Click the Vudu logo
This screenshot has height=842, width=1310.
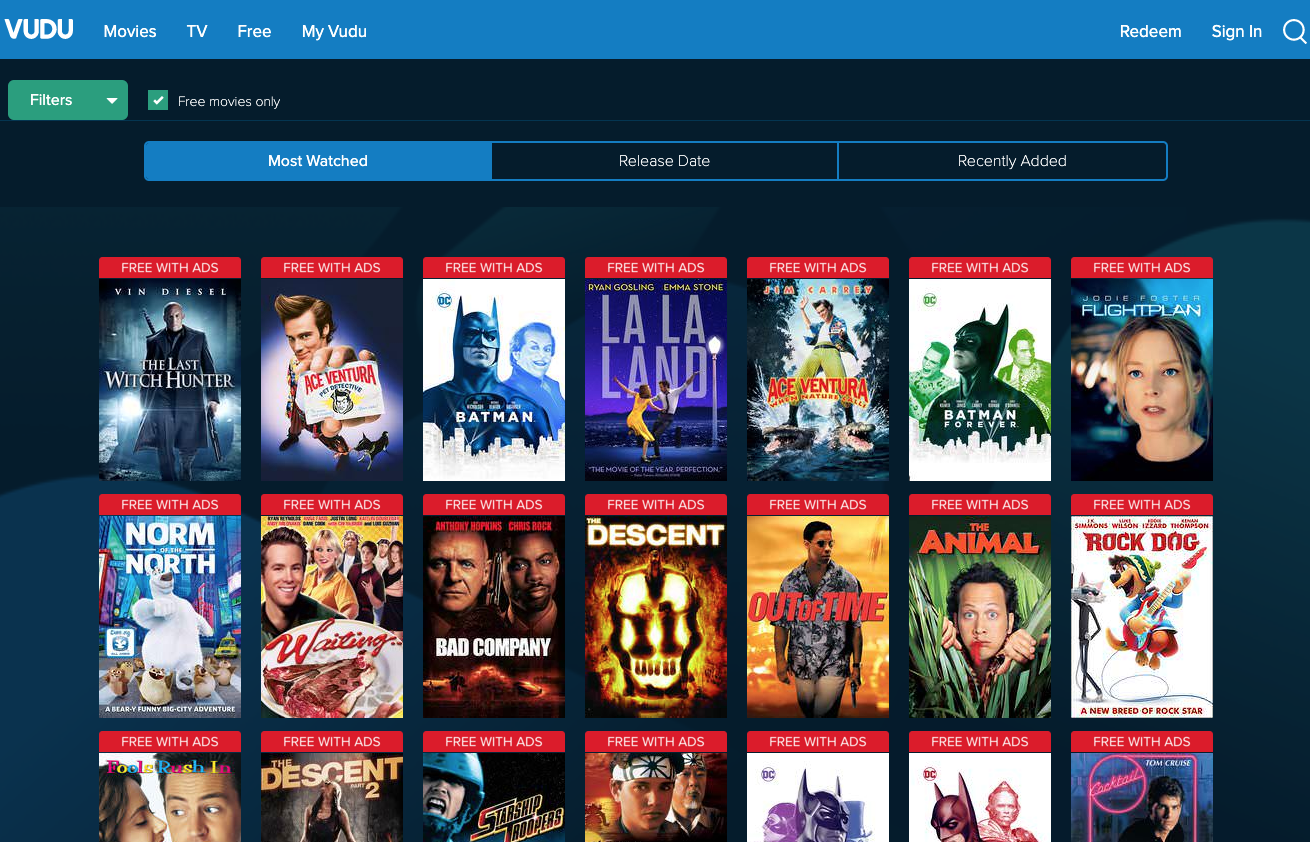39,29
